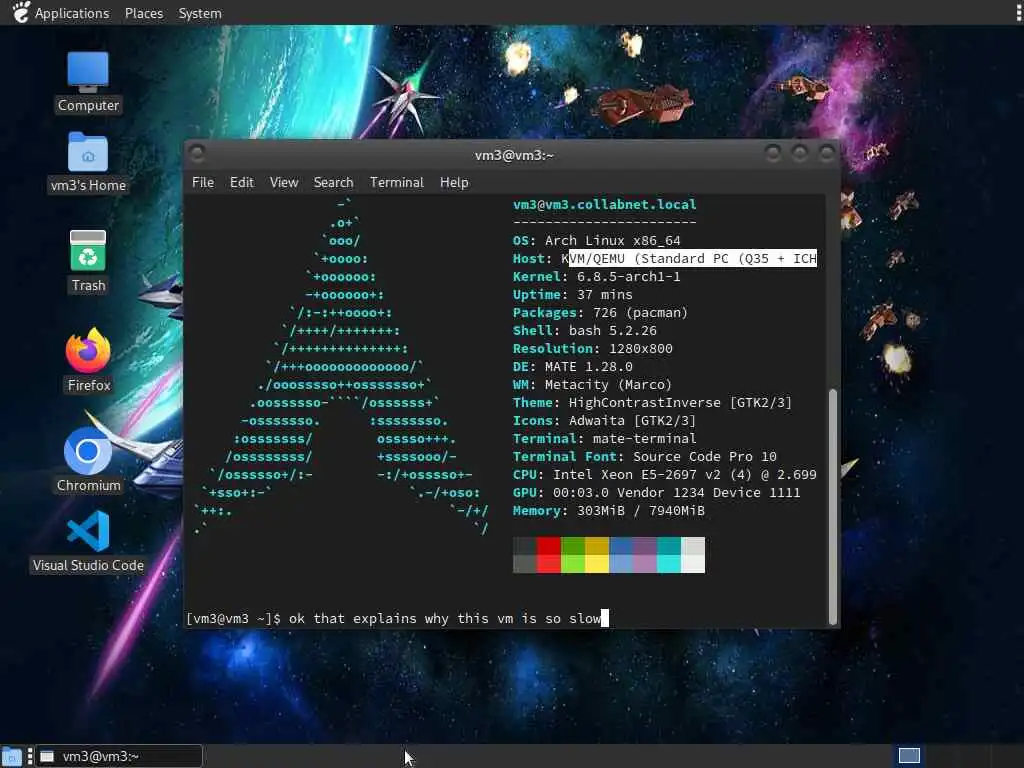The height and width of the screenshot is (768, 1024).
Task: Launch Firefox from the desktop
Action: coord(88,360)
